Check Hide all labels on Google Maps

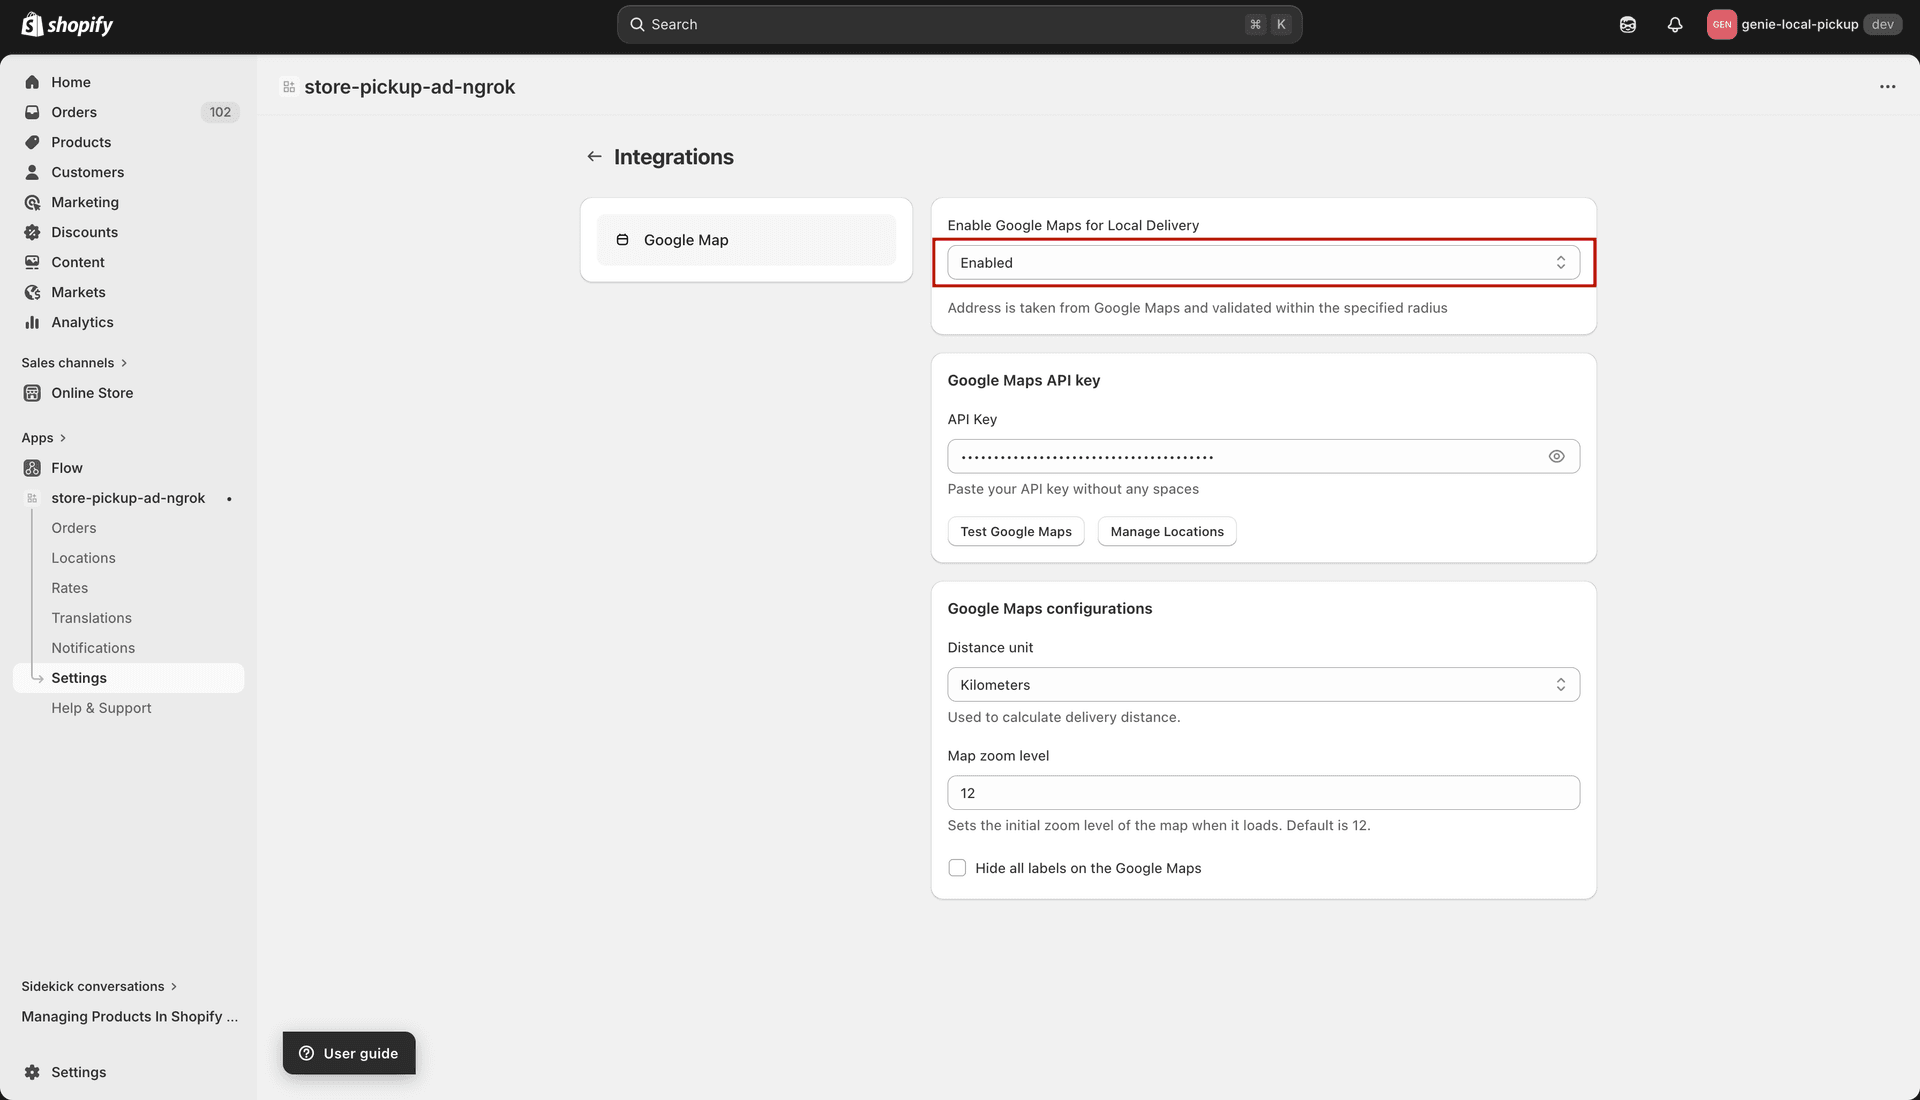[957, 868]
